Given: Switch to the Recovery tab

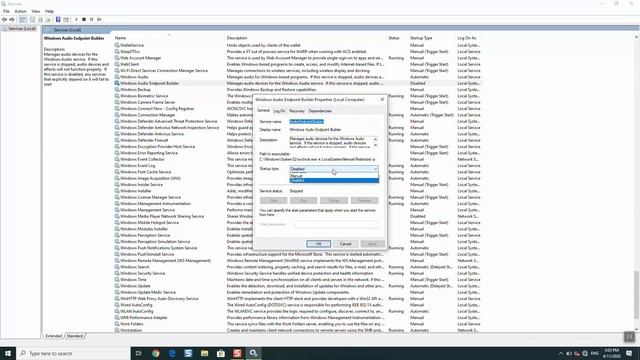Looking at the screenshot, I should click(297, 111).
